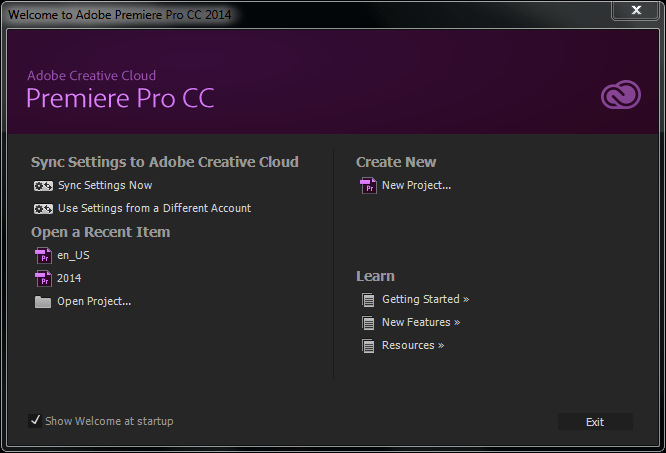
Task: Click the document icon beside Resources
Action: (x=368, y=346)
